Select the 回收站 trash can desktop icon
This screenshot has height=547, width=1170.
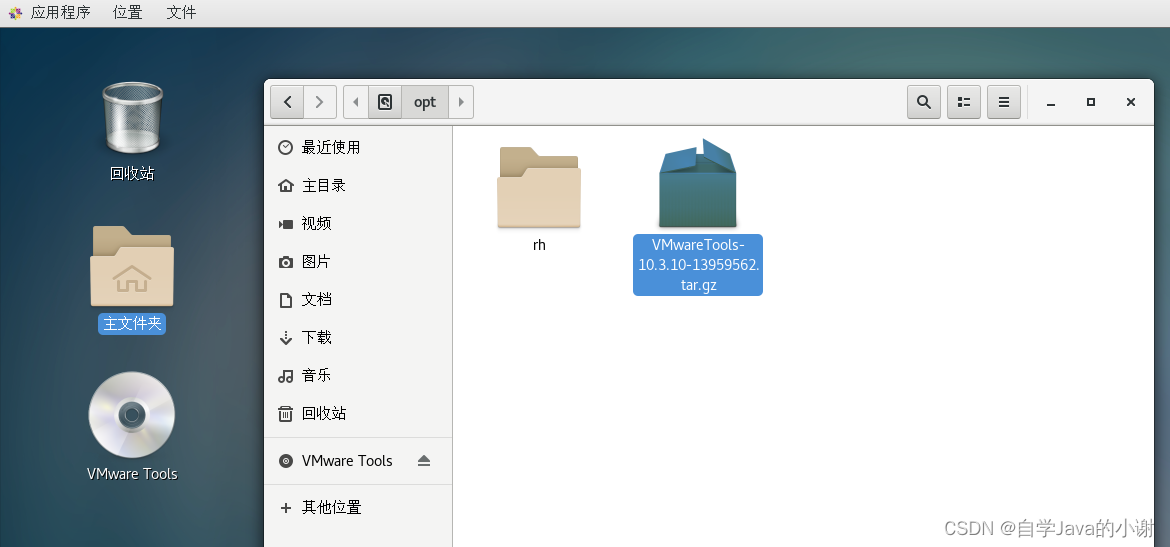coord(132,118)
